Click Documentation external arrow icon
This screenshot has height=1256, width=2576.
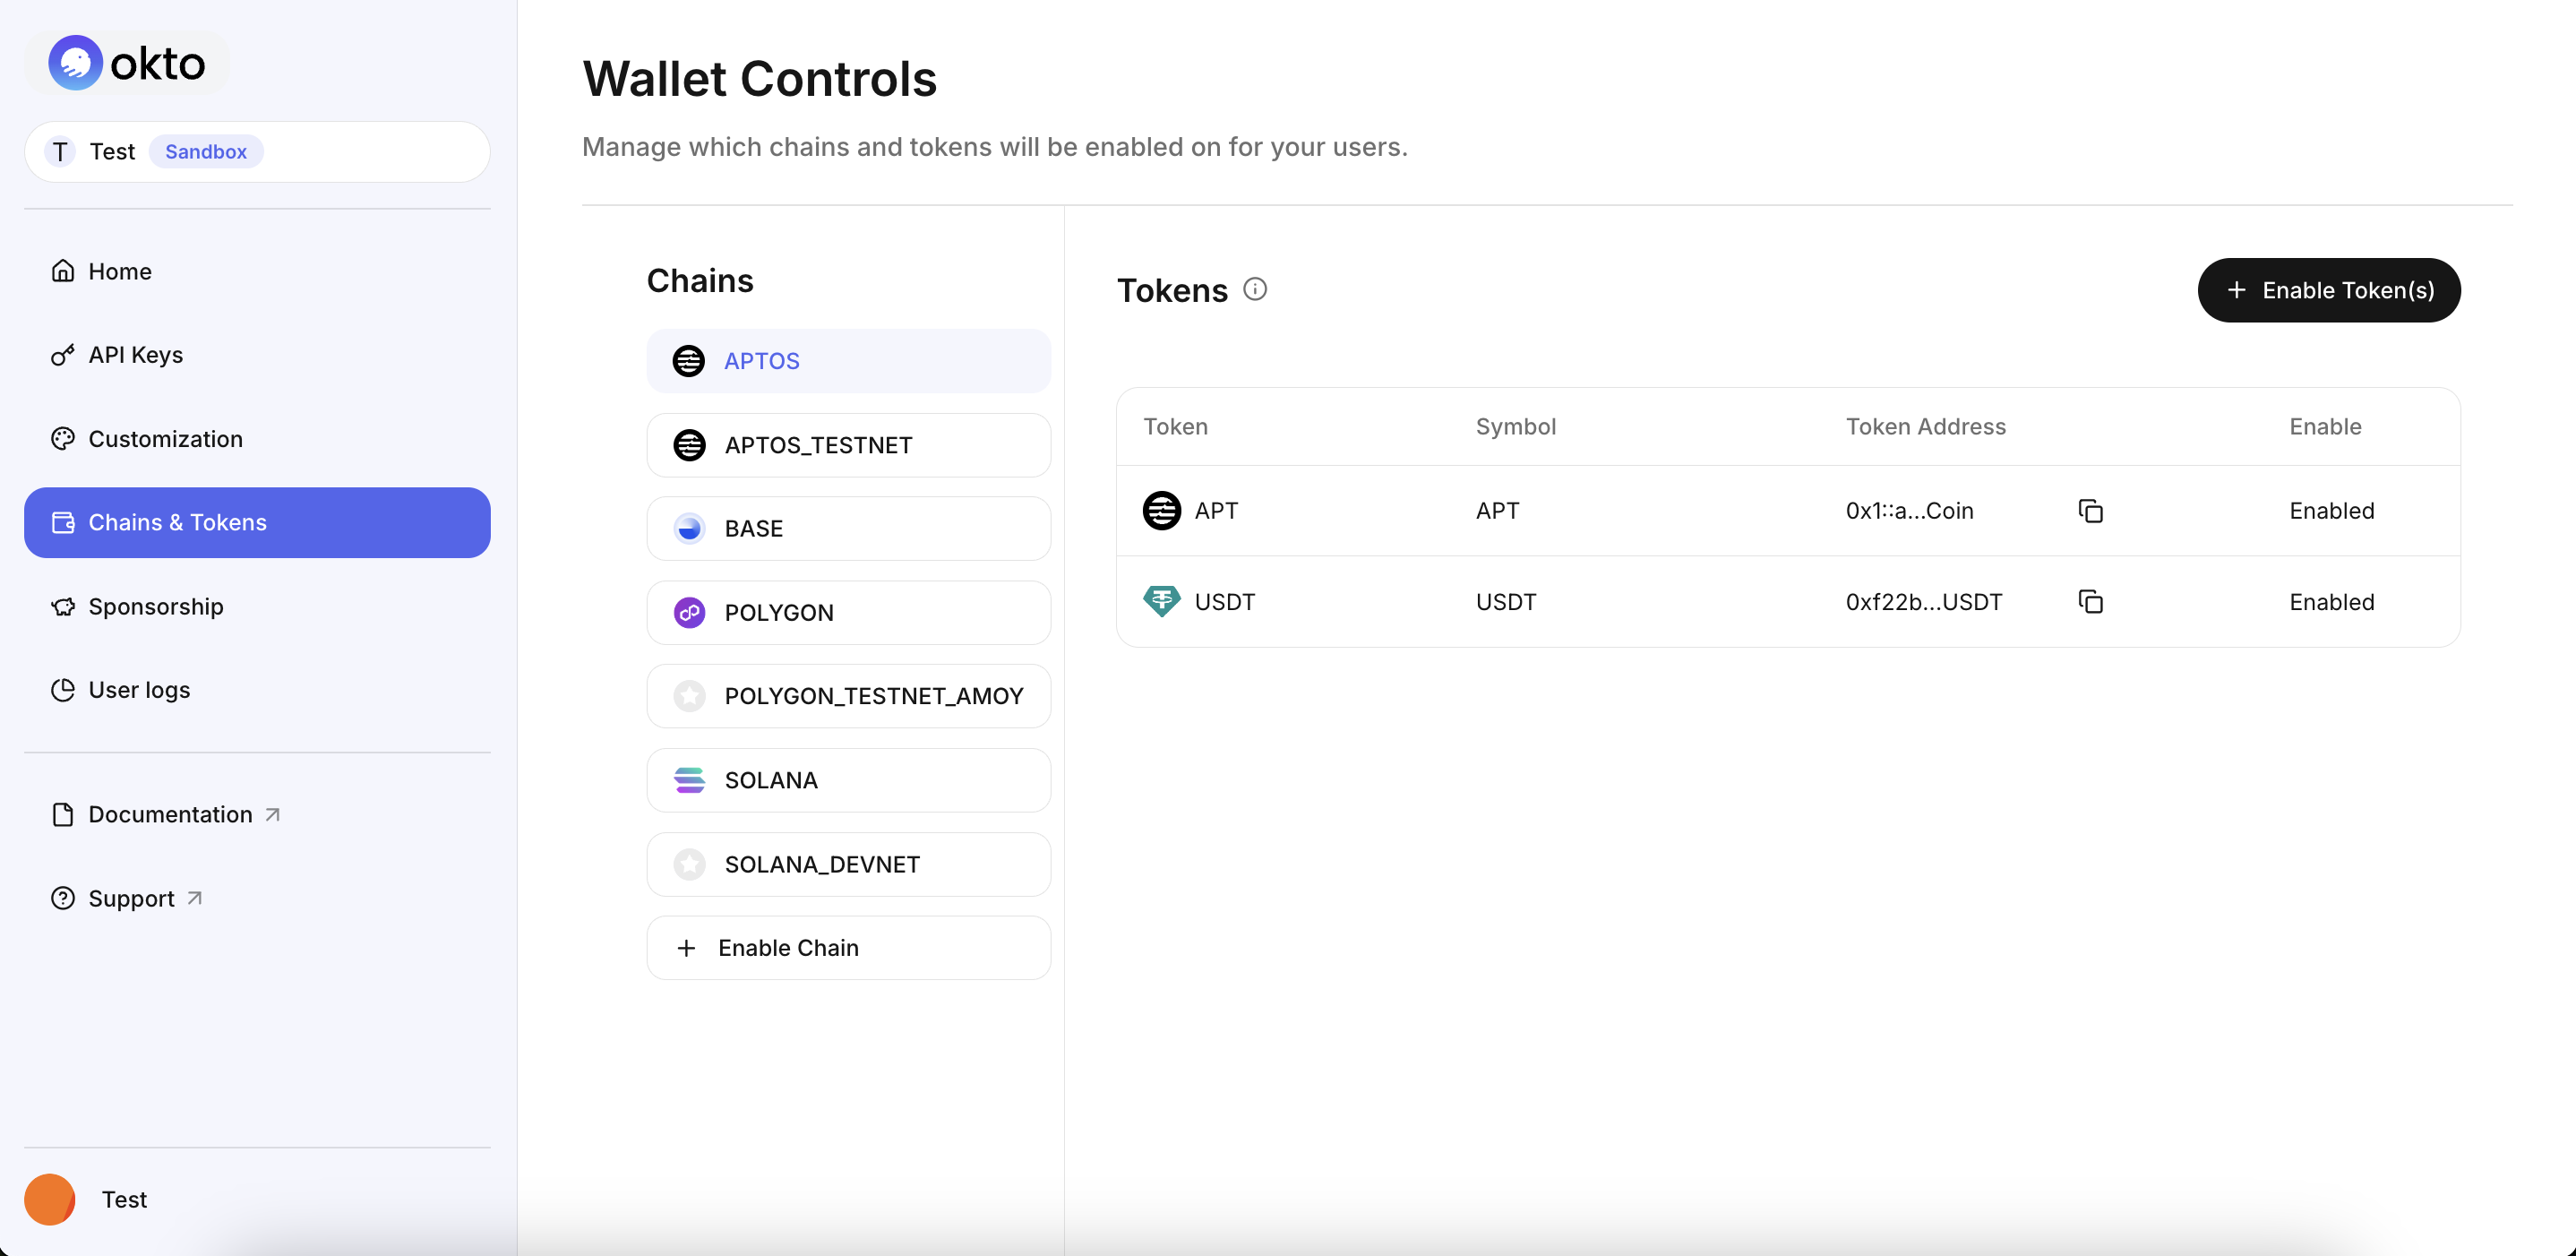coord(272,814)
